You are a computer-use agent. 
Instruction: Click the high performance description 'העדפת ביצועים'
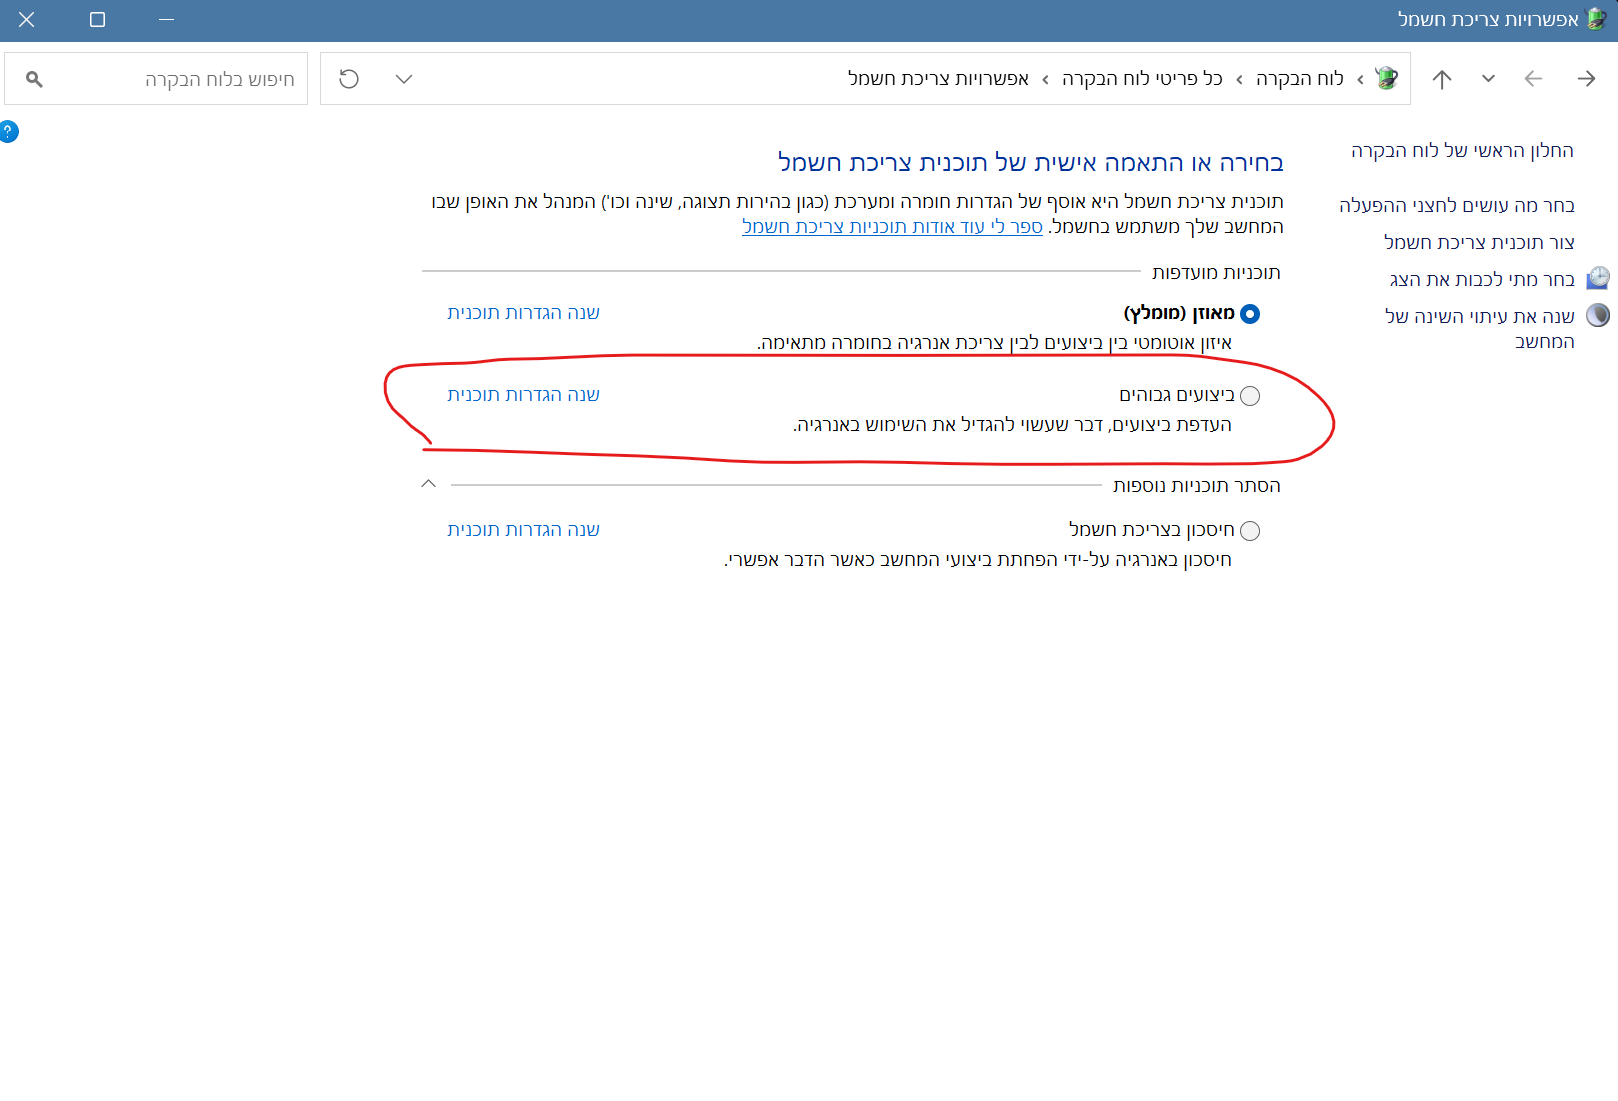coord(1012,425)
